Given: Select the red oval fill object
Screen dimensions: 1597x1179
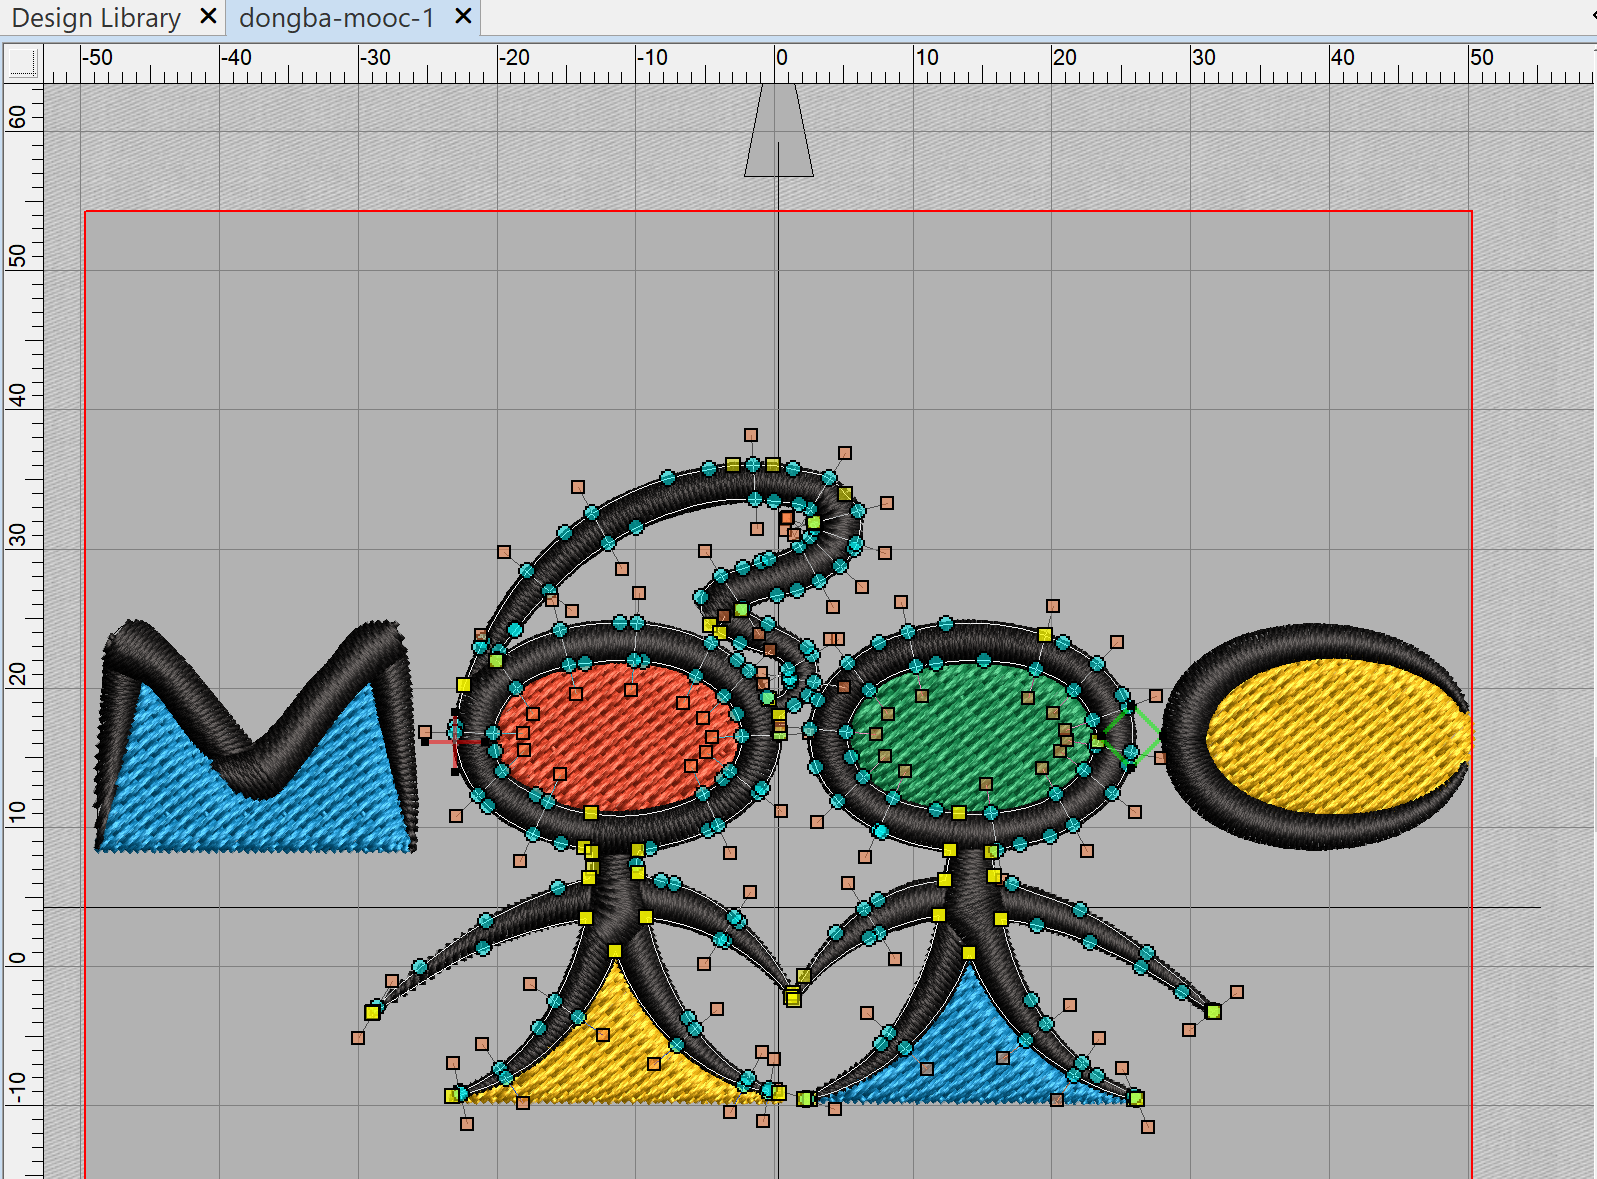Looking at the screenshot, I should pyautogui.click(x=617, y=737).
